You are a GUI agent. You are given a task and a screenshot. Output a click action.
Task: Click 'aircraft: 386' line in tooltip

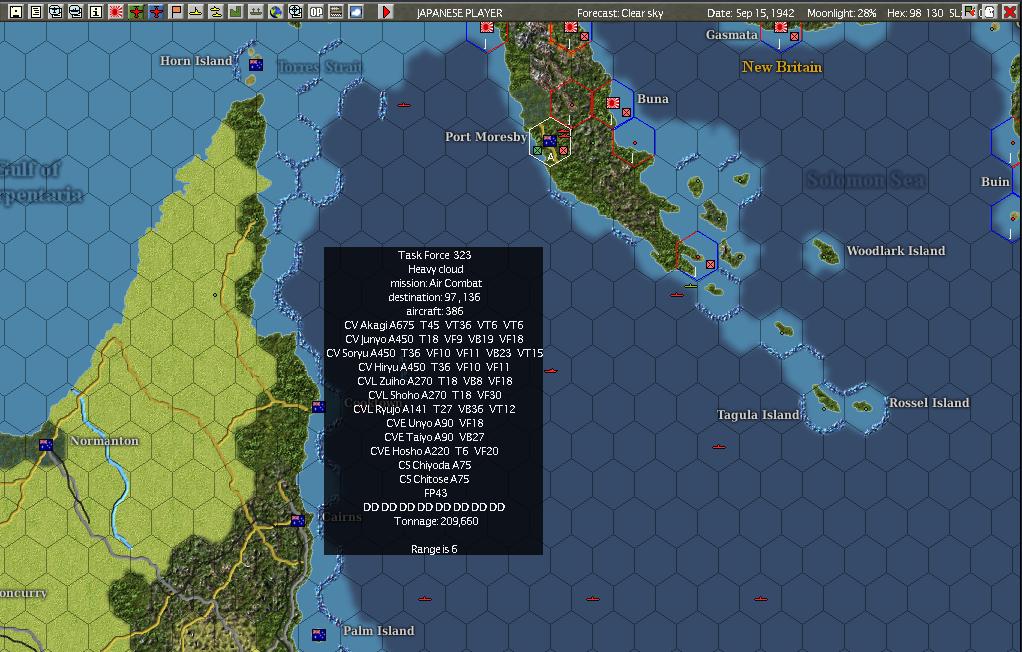[x=435, y=311]
